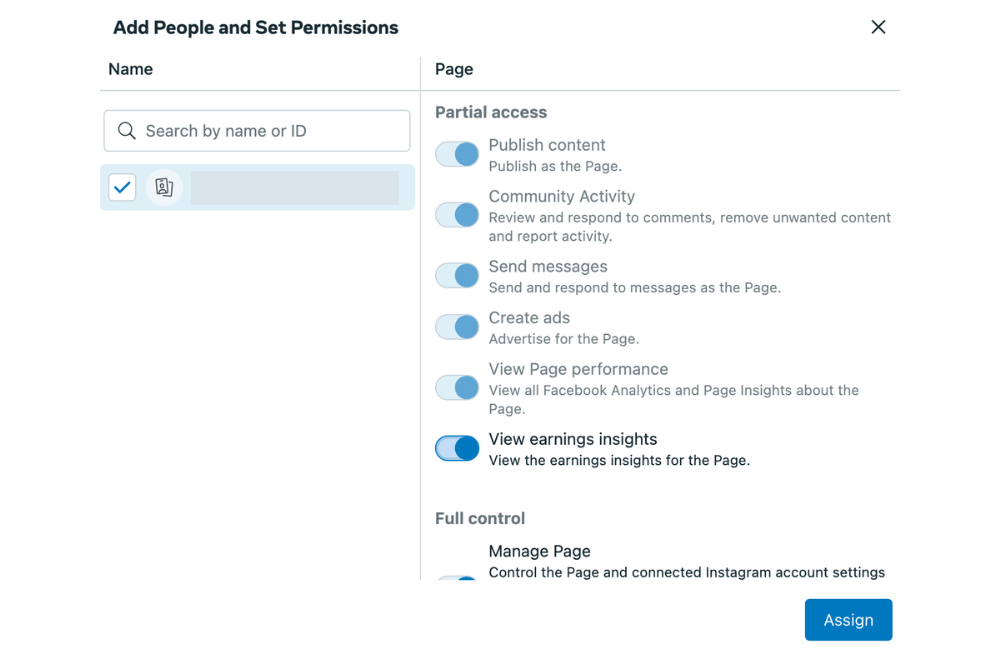The image size is (1000, 650).
Task: Uncheck the selected person's checkbox
Action: [122, 187]
